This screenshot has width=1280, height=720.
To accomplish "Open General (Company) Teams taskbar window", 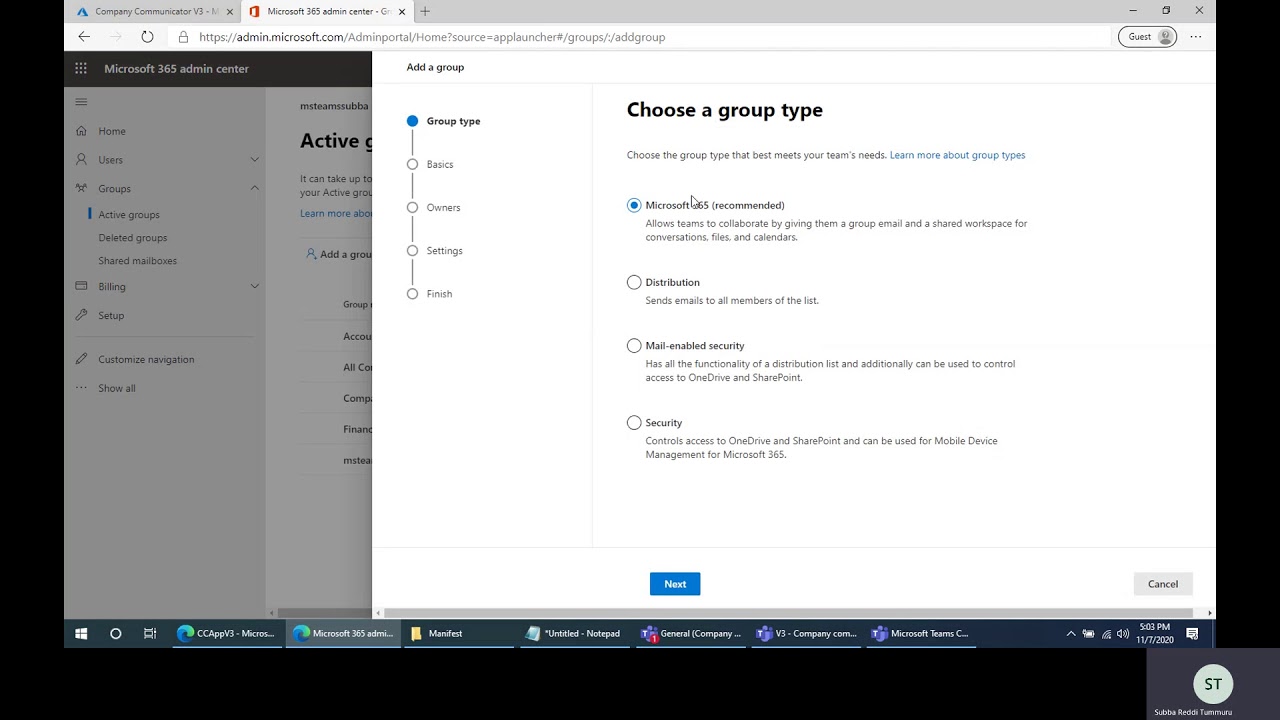I will click(692, 633).
